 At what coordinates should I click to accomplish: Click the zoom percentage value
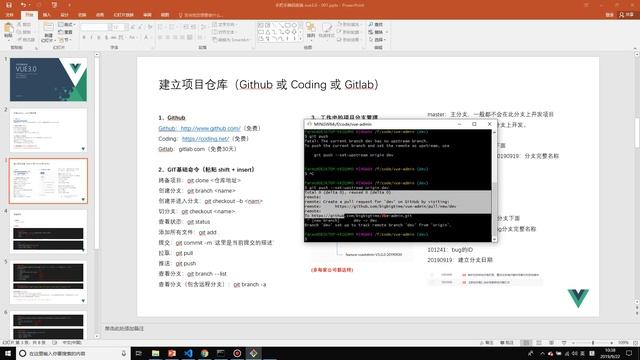(623, 343)
